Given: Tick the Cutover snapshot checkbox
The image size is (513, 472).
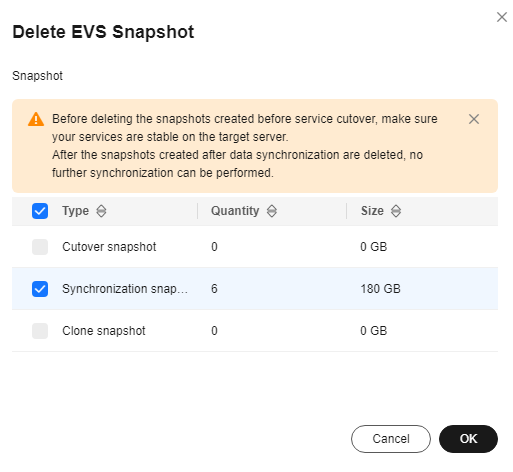Looking at the screenshot, I should [x=40, y=247].
